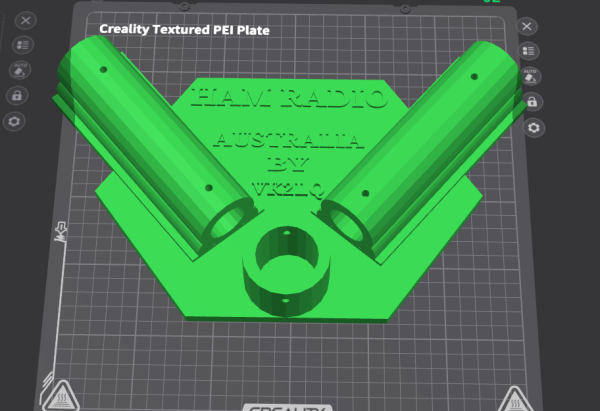Toggle the lock icon on the left plate toolbar

(17, 96)
